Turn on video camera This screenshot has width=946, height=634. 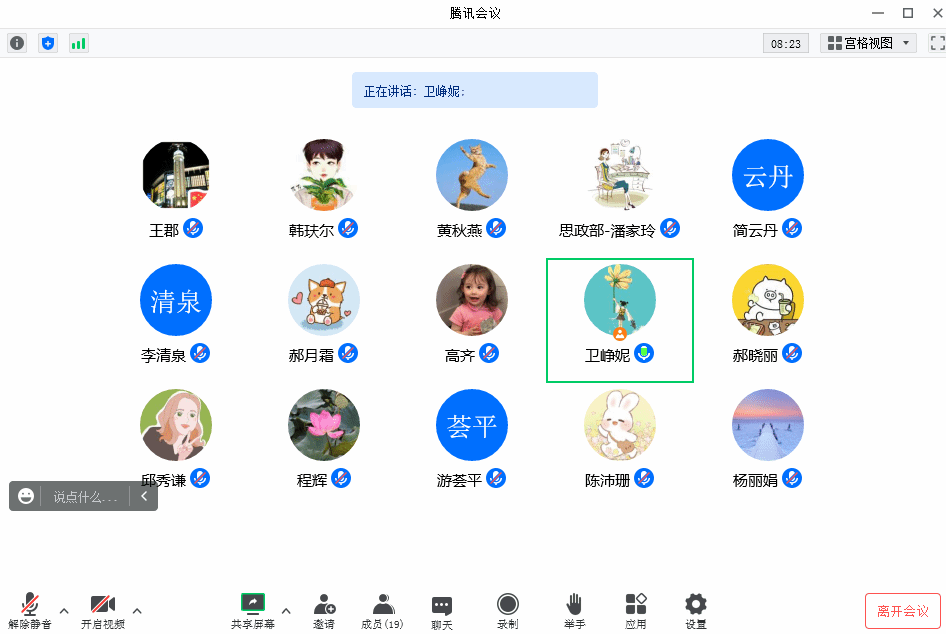tap(103, 611)
